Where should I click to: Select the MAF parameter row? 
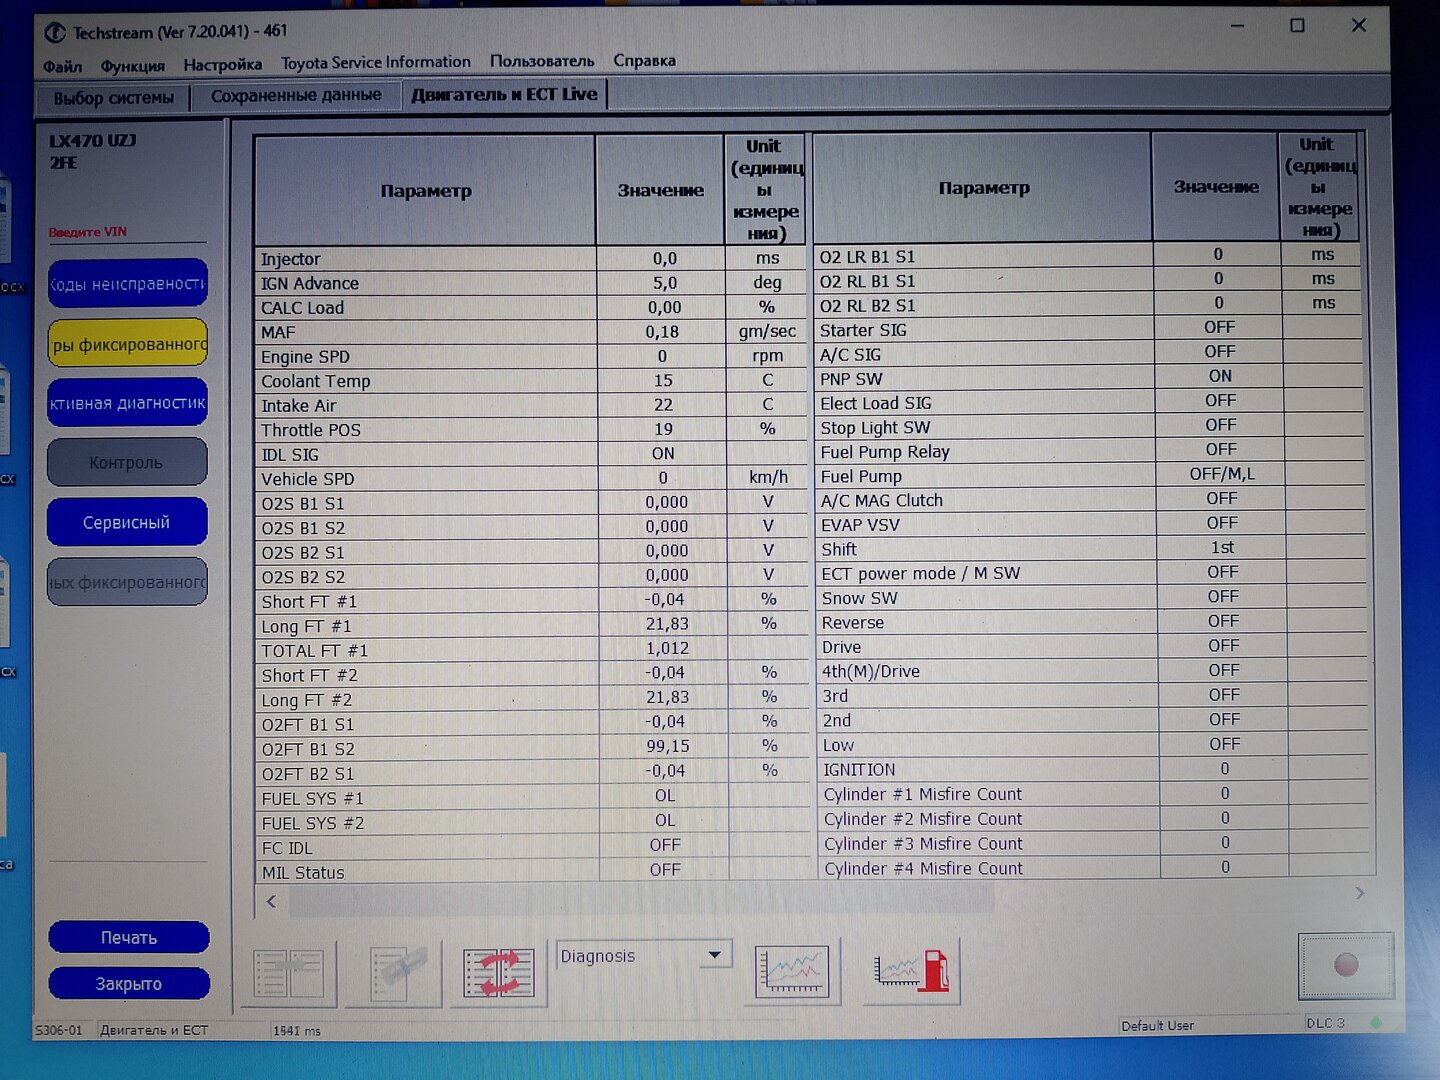click(530, 332)
